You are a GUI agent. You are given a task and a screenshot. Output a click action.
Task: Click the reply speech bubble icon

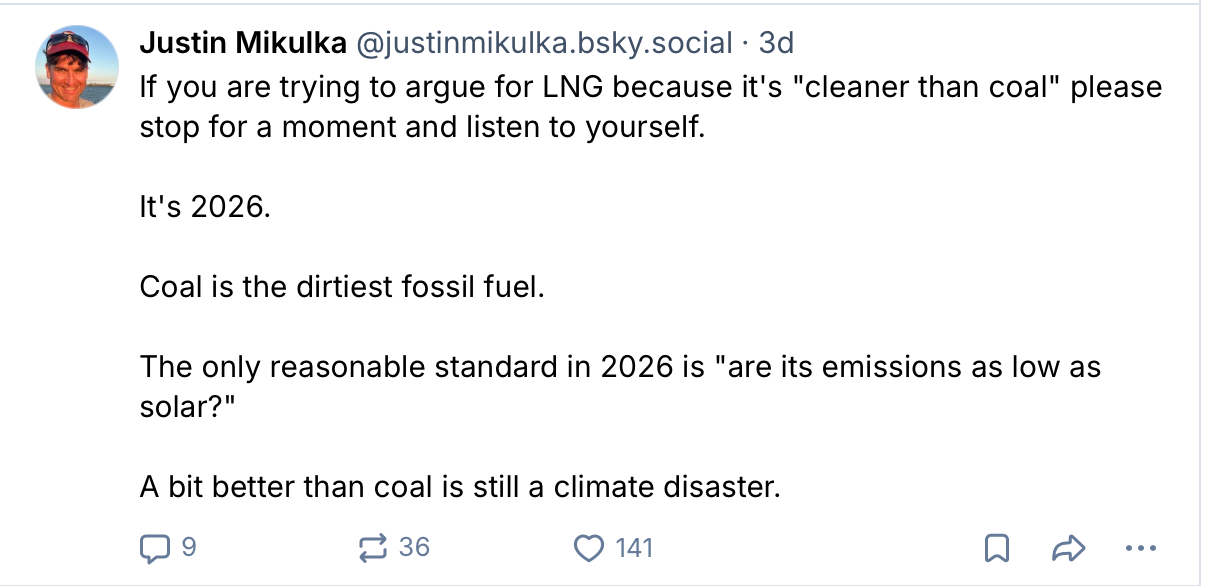tap(154, 548)
